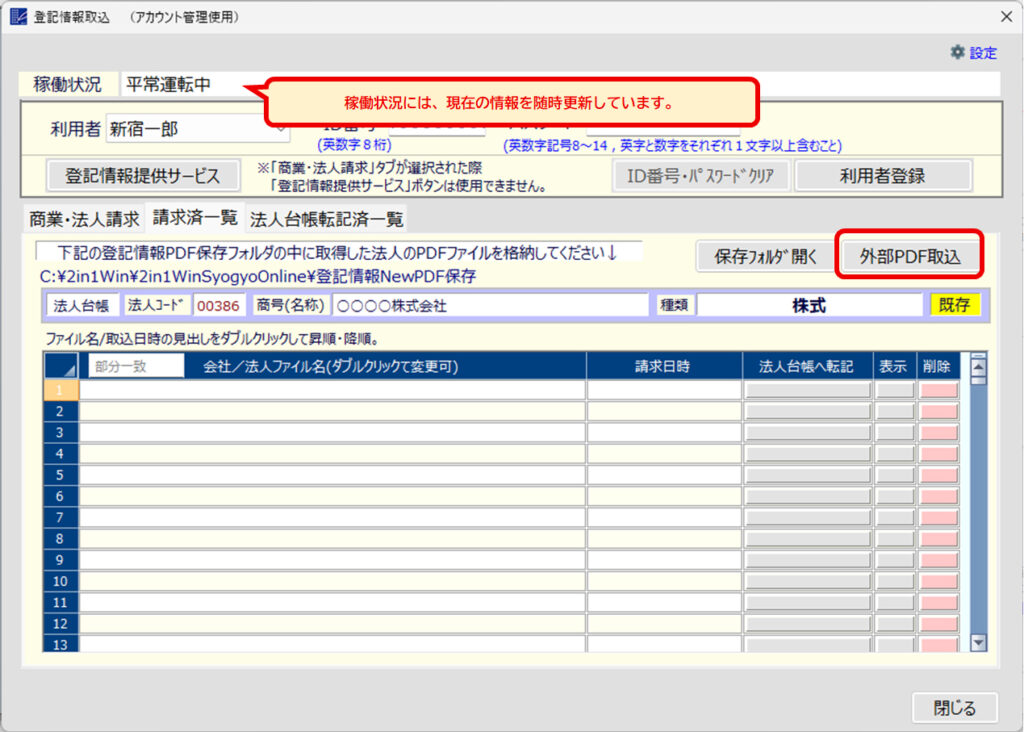This screenshot has width=1024, height=732.
Task: Click scrollbar up arrow in file list
Action: [978, 365]
